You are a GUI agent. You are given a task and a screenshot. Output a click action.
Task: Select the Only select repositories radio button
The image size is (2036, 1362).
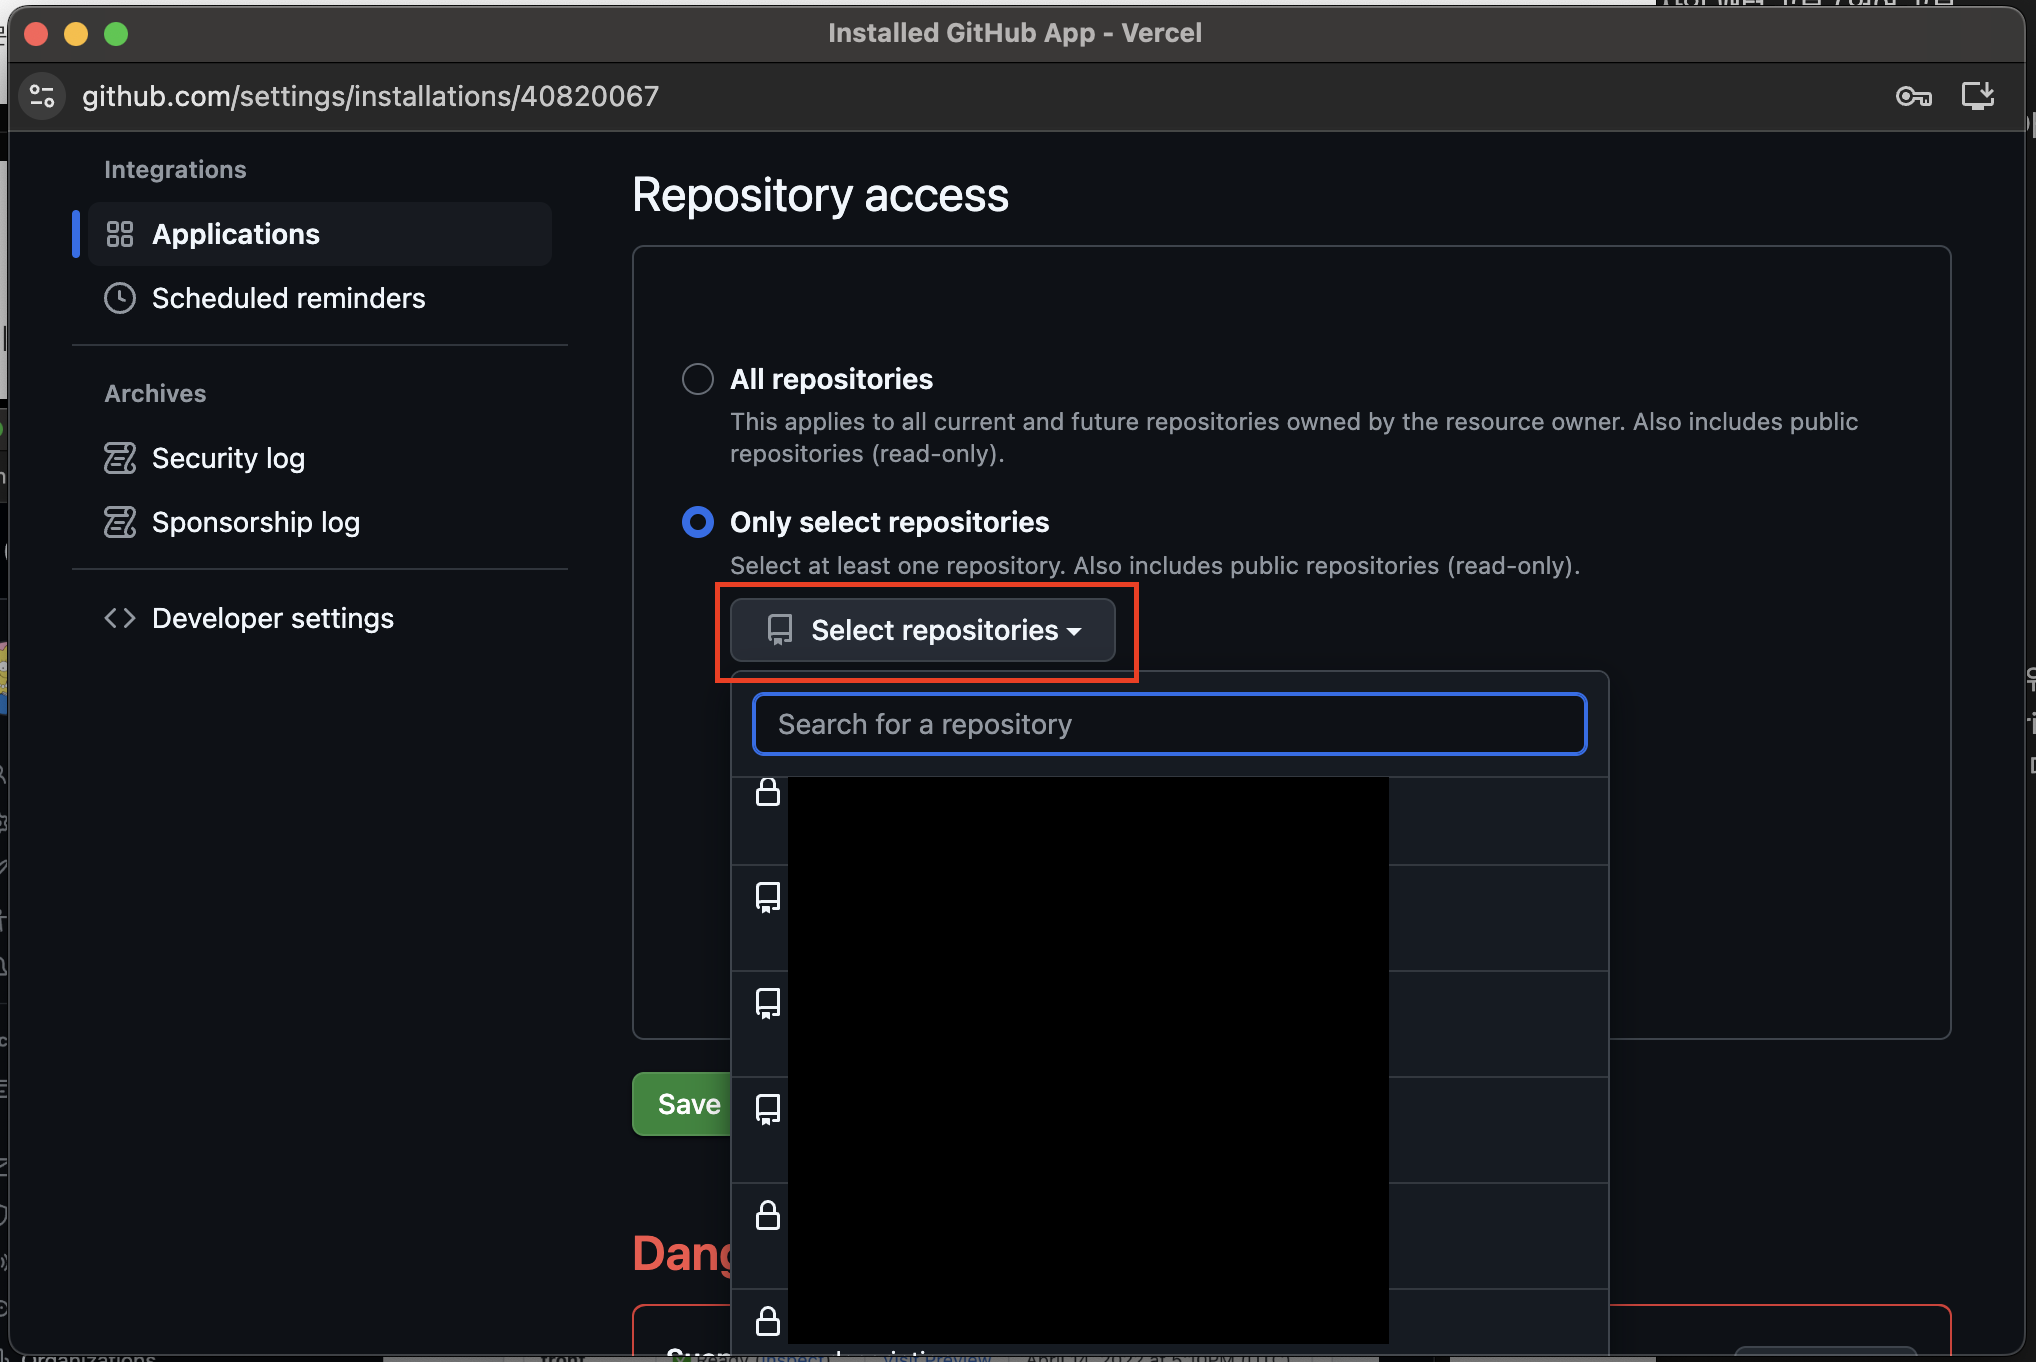698,522
